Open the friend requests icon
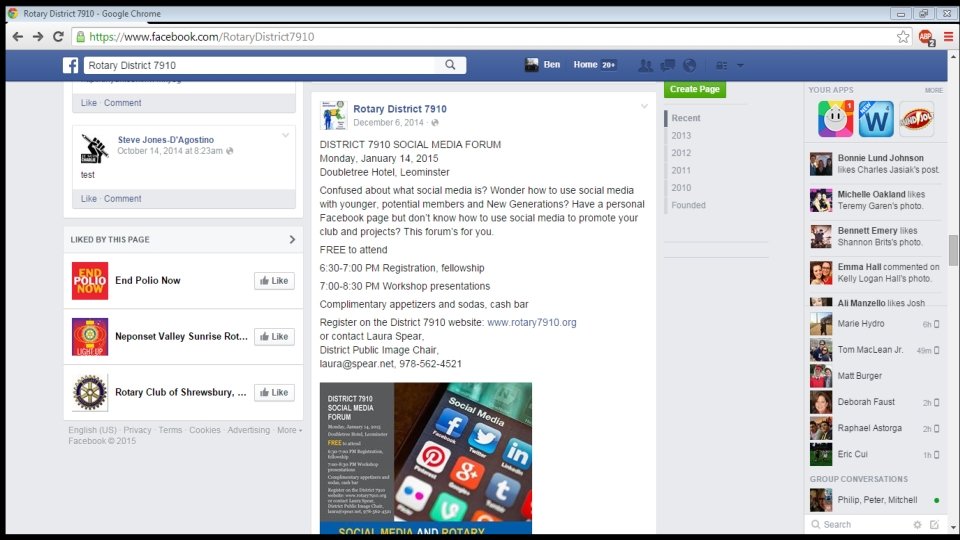 coord(645,66)
